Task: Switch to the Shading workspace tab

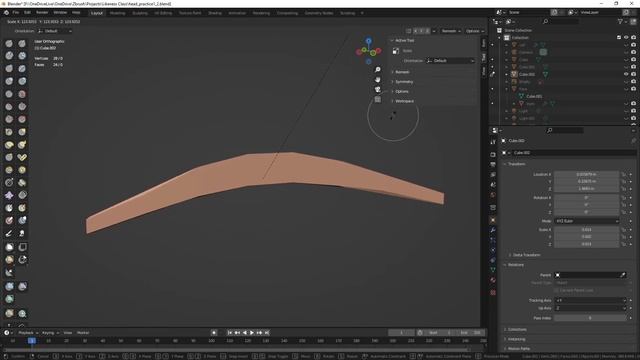Action: click(215, 13)
